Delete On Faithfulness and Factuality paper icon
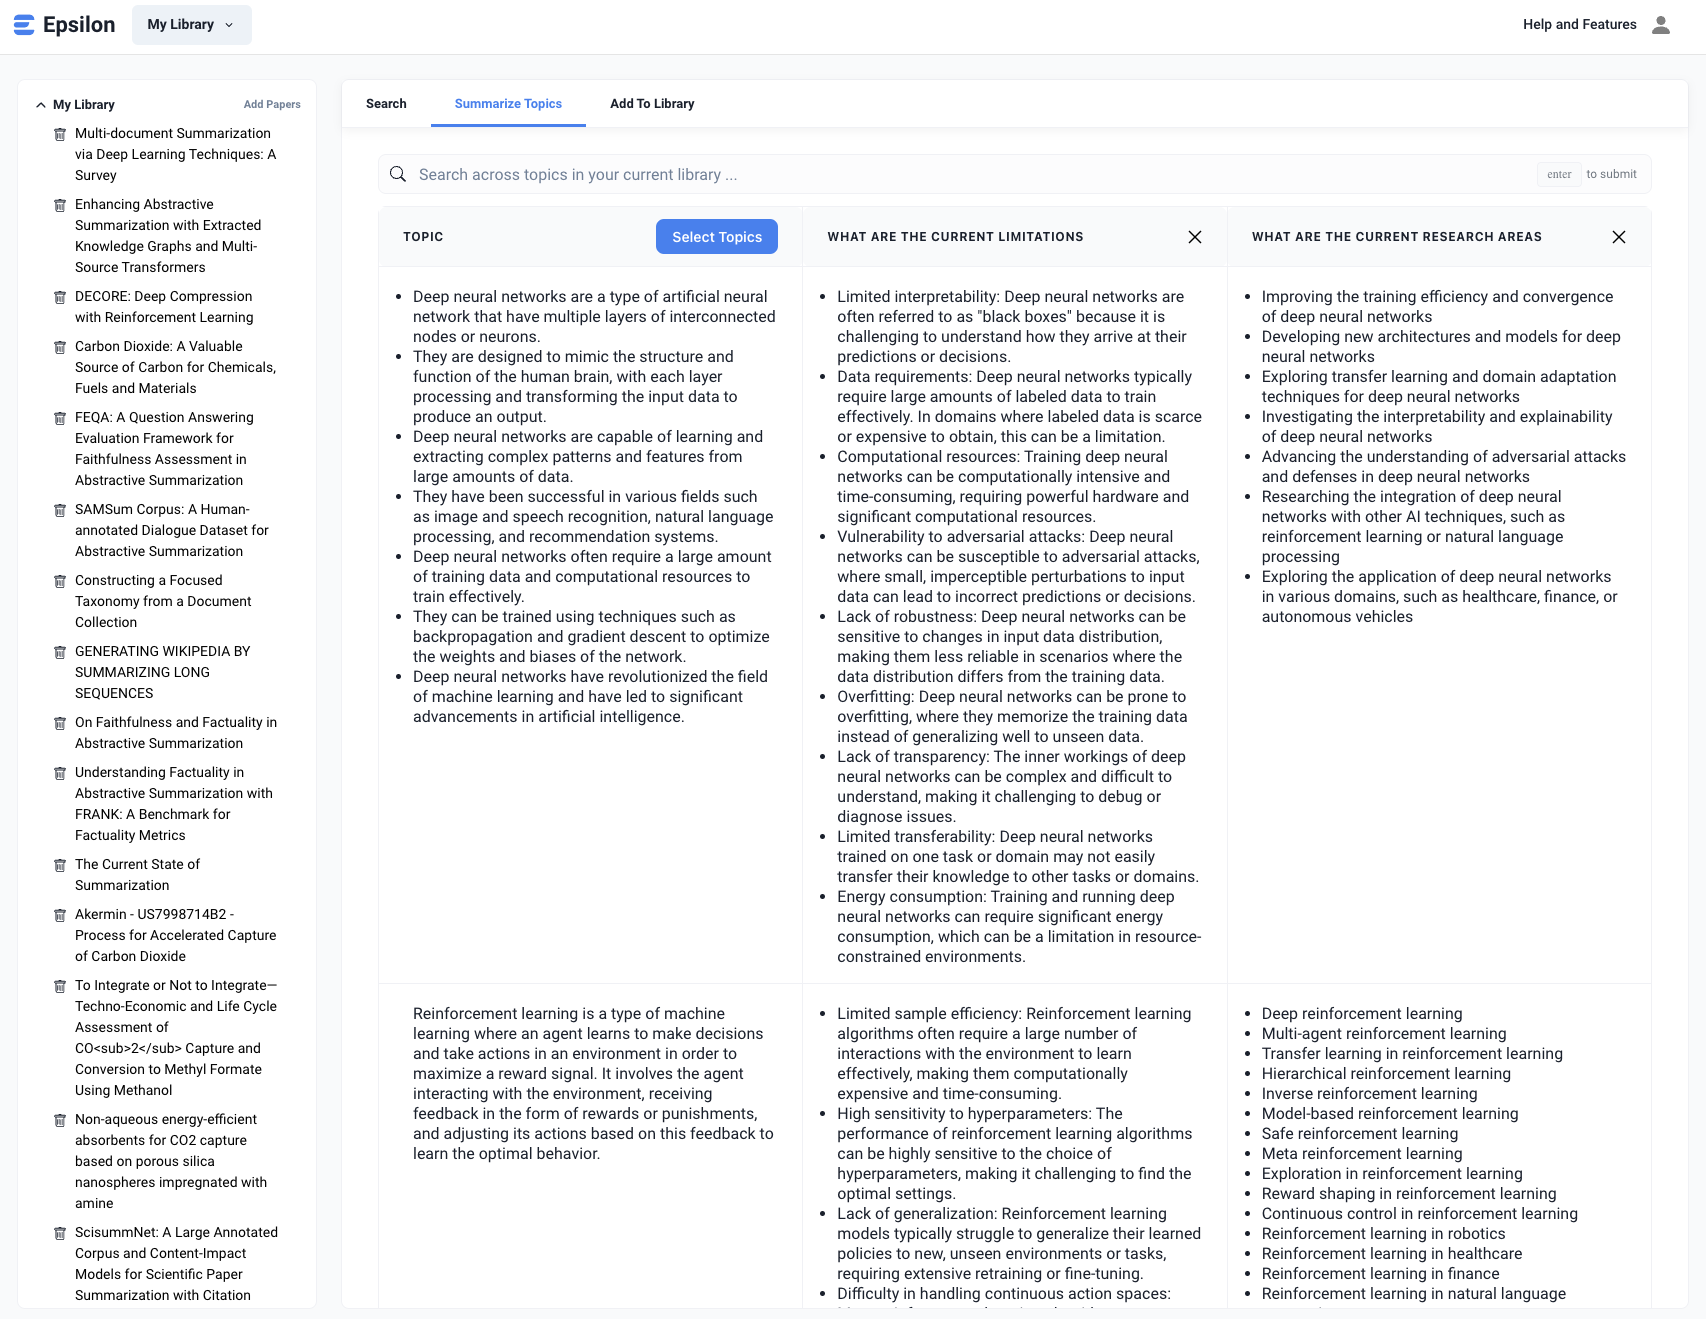 tap(60, 723)
